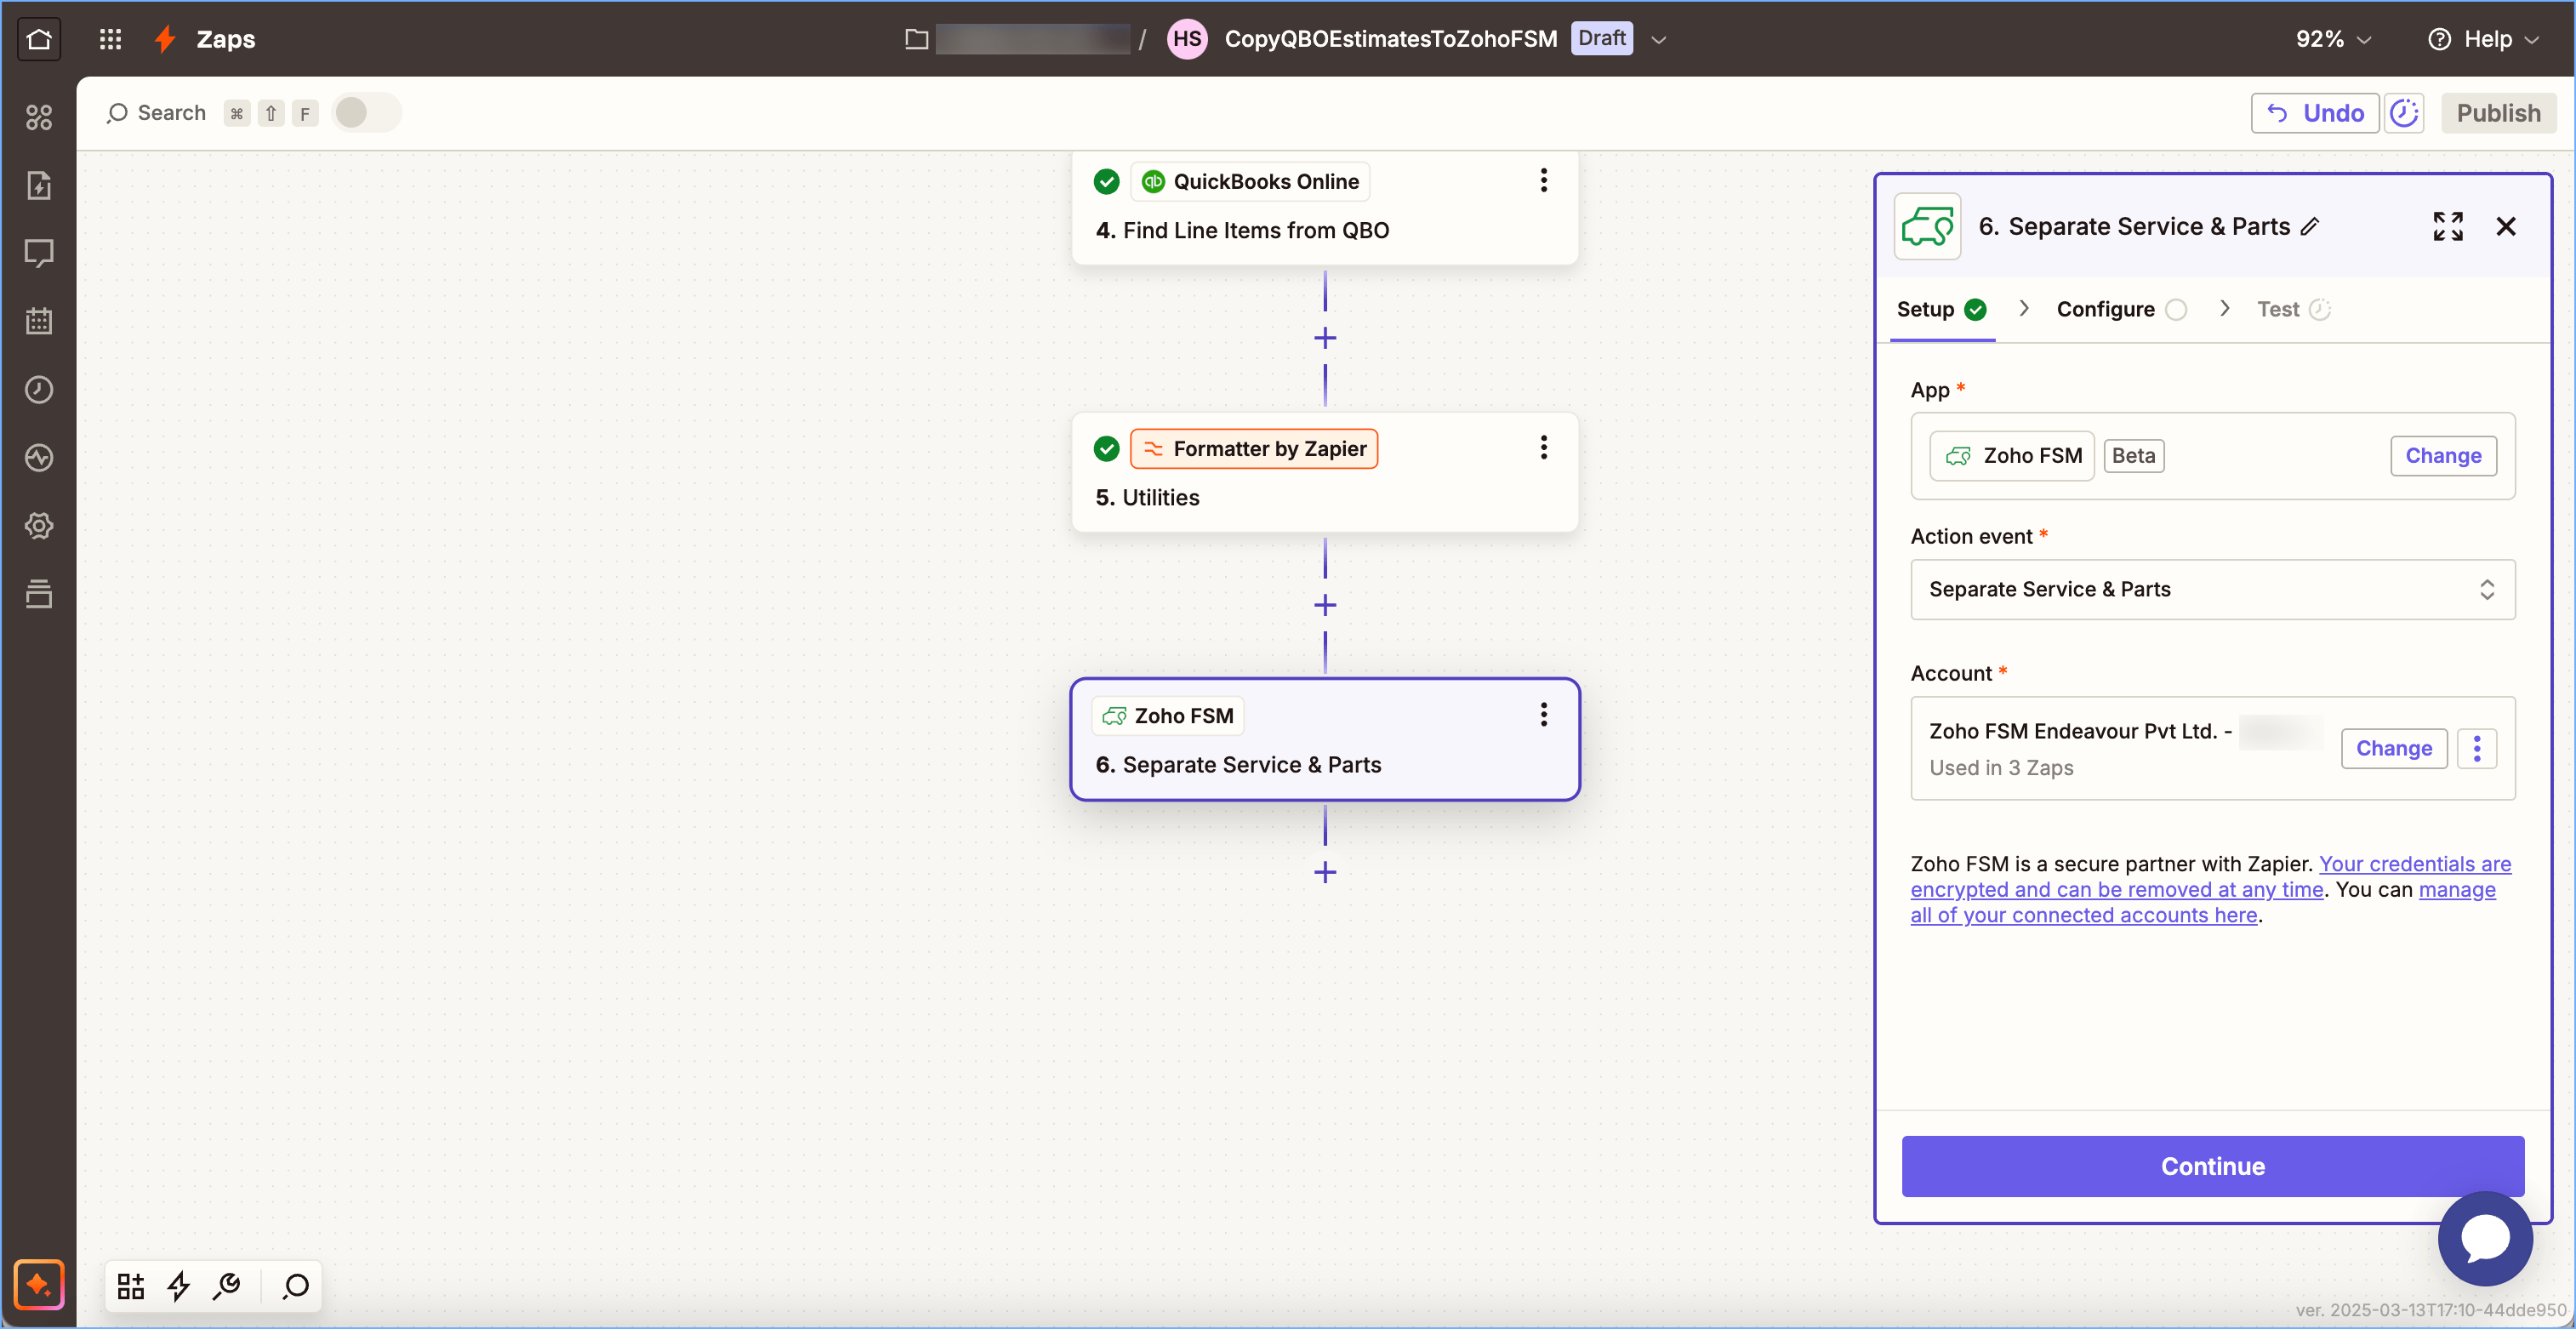Click the Continue button
The image size is (2576, 1329).
pyautogui.click(x=2212, y=1166)
